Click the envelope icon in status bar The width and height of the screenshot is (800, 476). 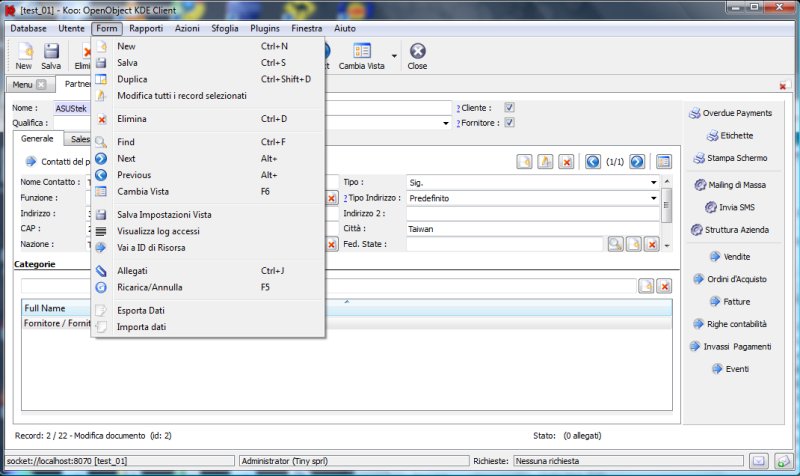coord(759,460)
